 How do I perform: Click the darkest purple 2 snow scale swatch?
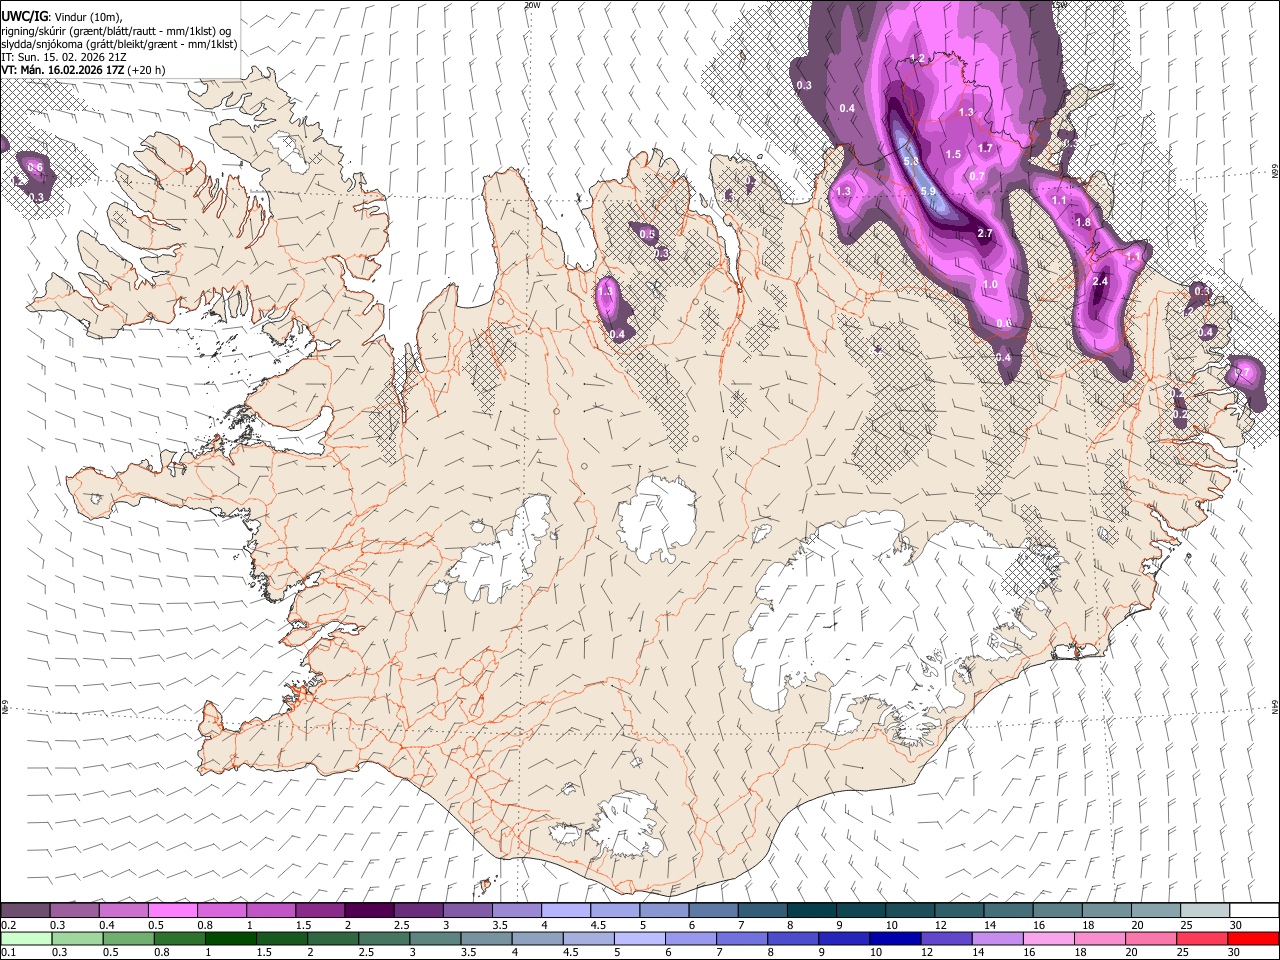pyautogui.click(x=369, y=910)
